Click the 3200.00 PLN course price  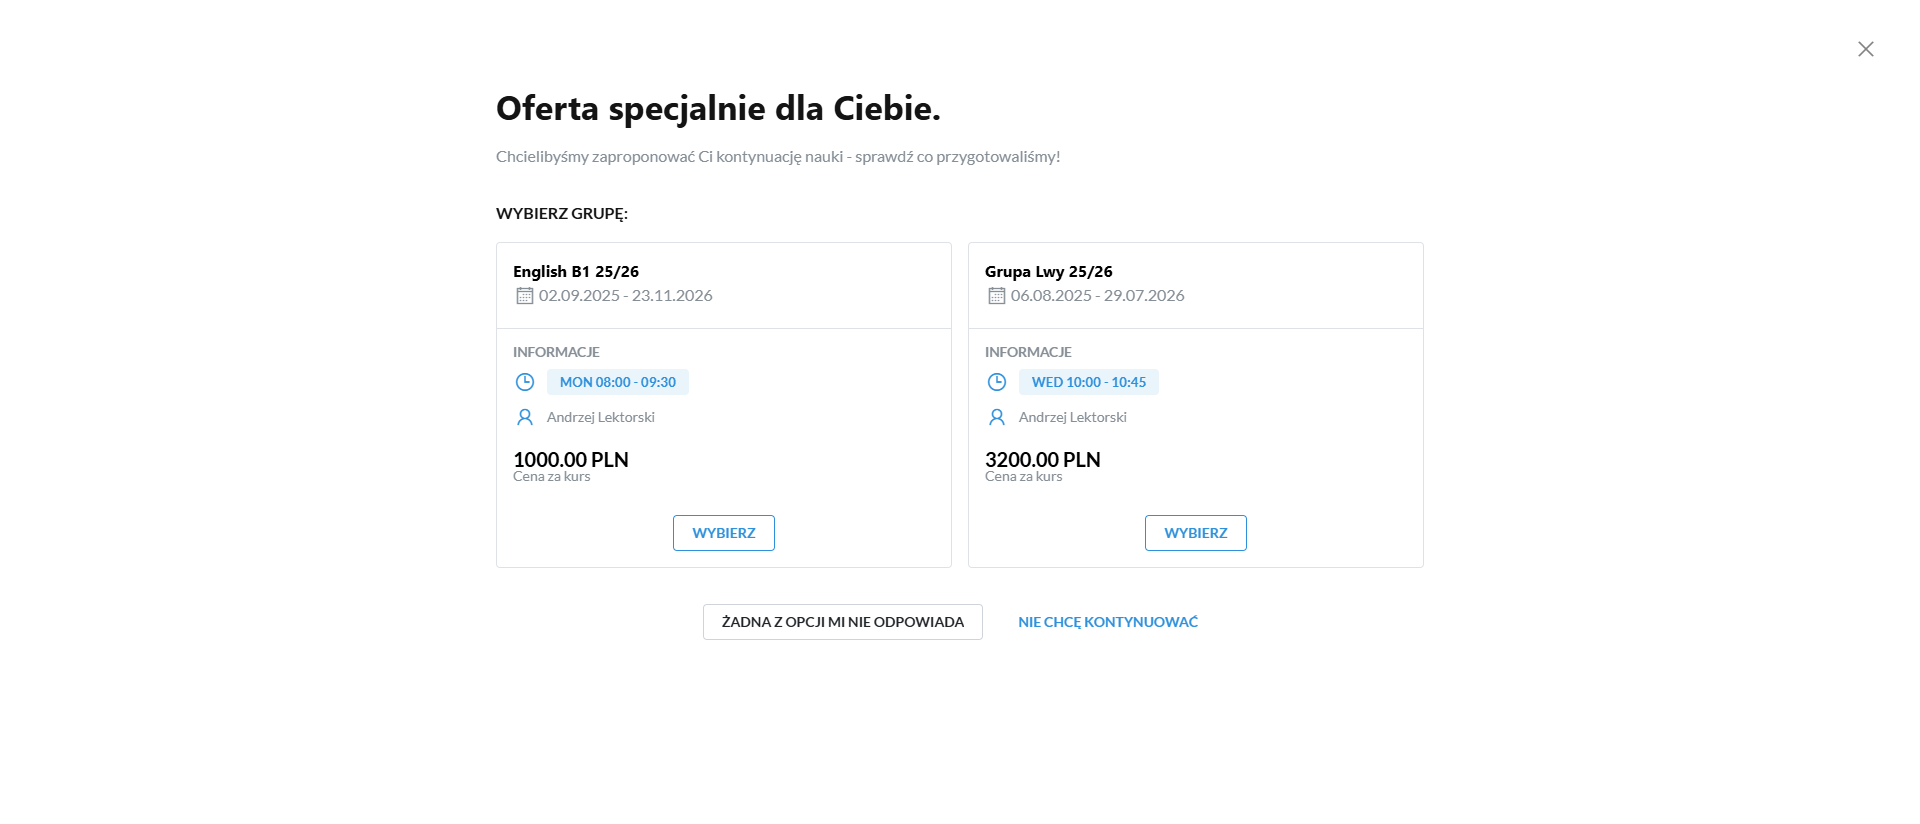coord(1043,460)
